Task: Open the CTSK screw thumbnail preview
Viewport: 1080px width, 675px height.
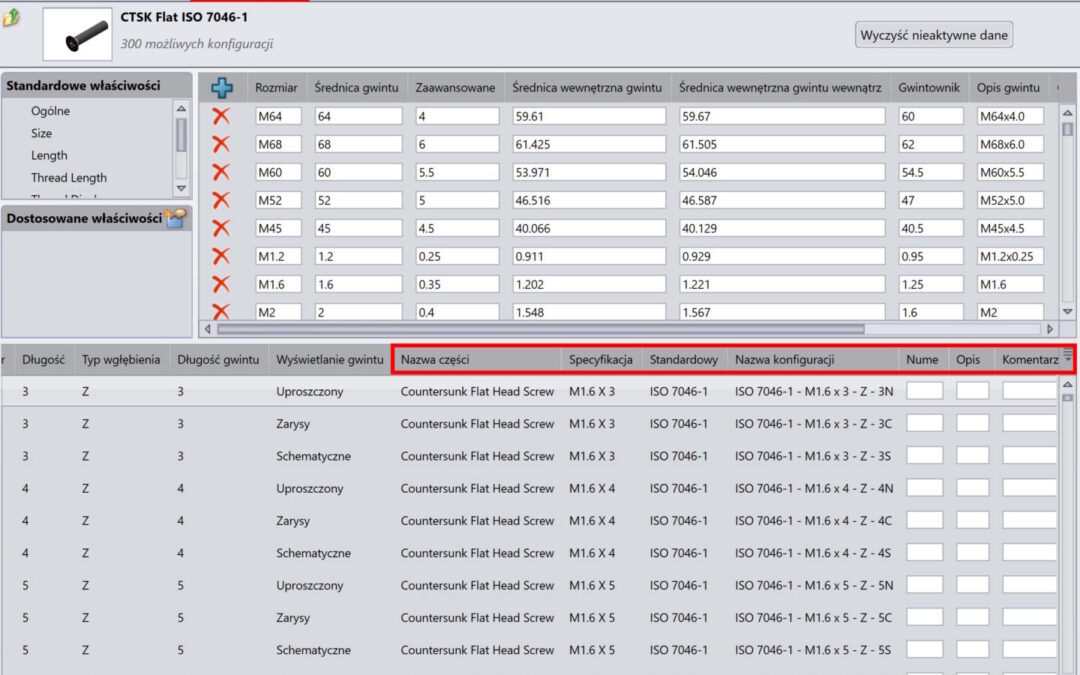Action: click(x=76, y=34)
